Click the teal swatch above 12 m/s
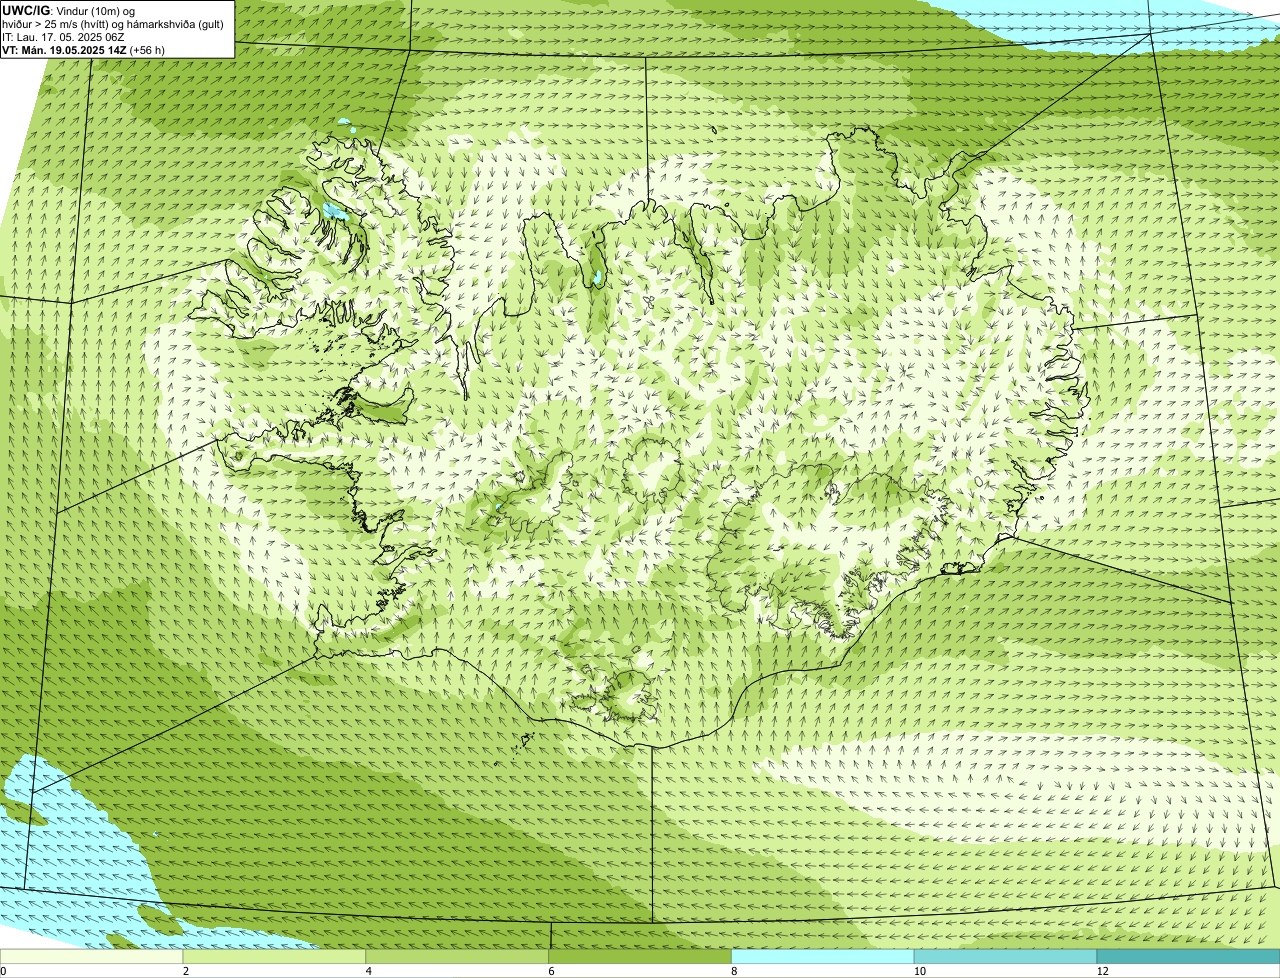 (1188, 956)
